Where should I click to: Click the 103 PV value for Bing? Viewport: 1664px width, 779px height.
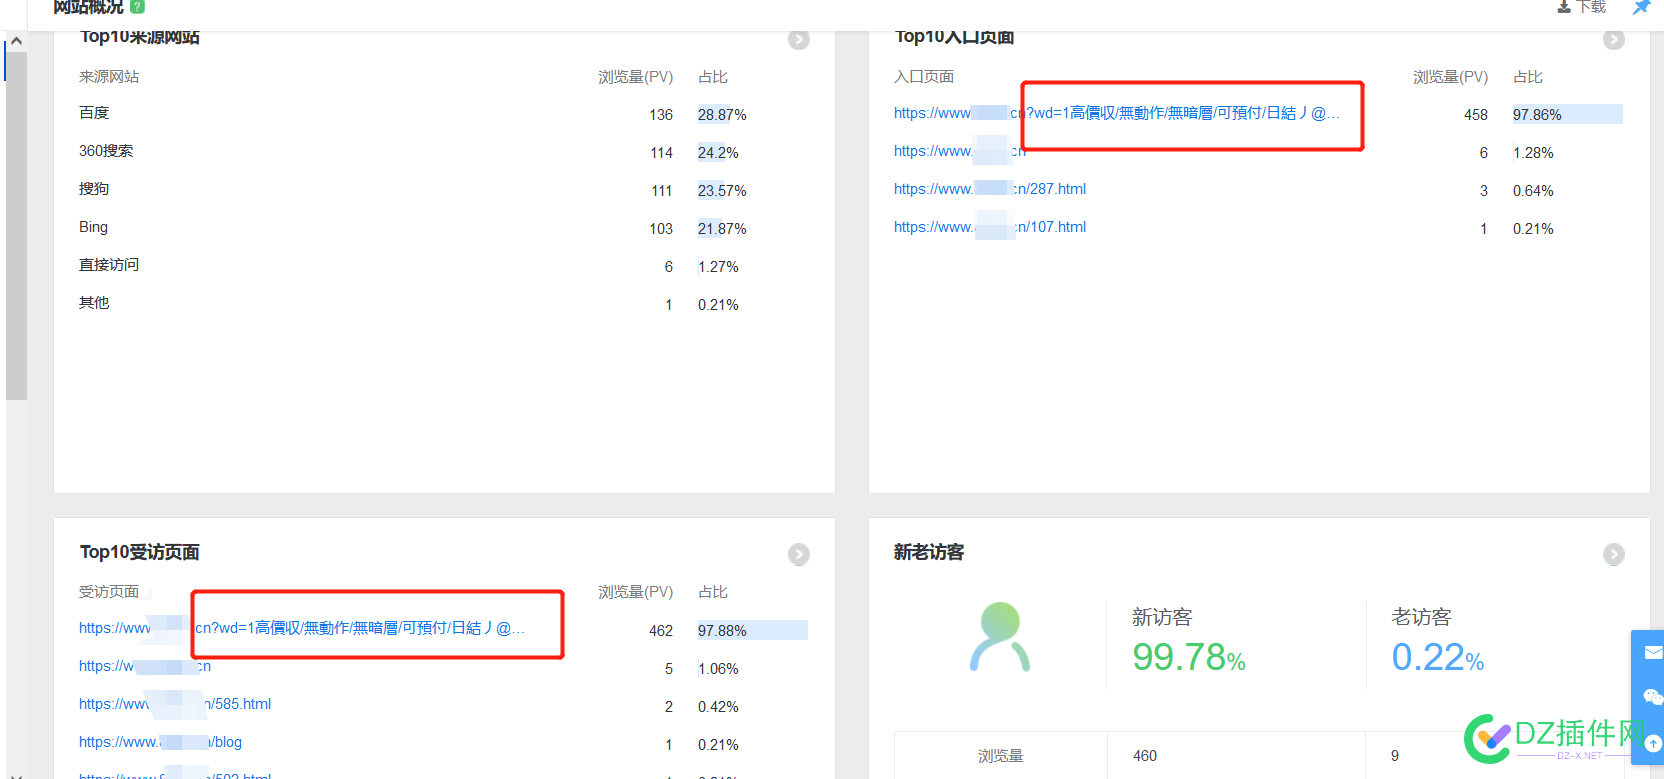click(x=661, y=229)
